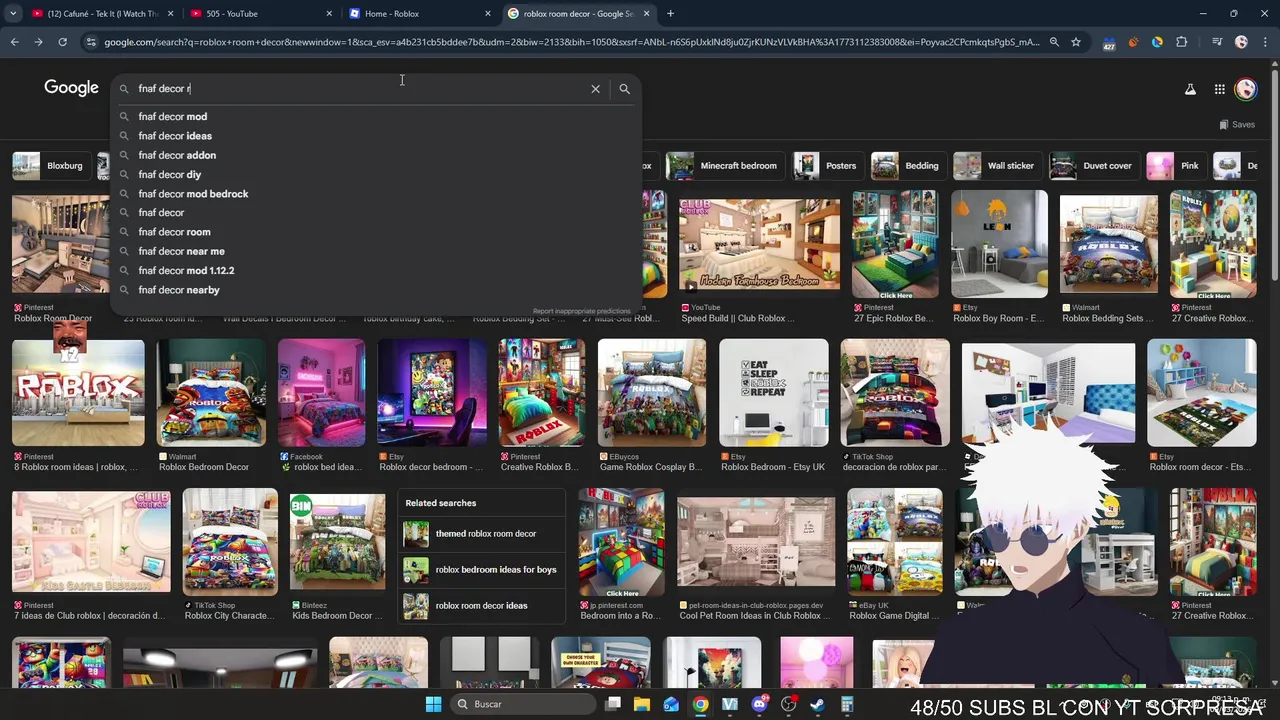Open Calculator from the taskbar
This screenshot has width=1280, height=720.
(x=846, y=704)
